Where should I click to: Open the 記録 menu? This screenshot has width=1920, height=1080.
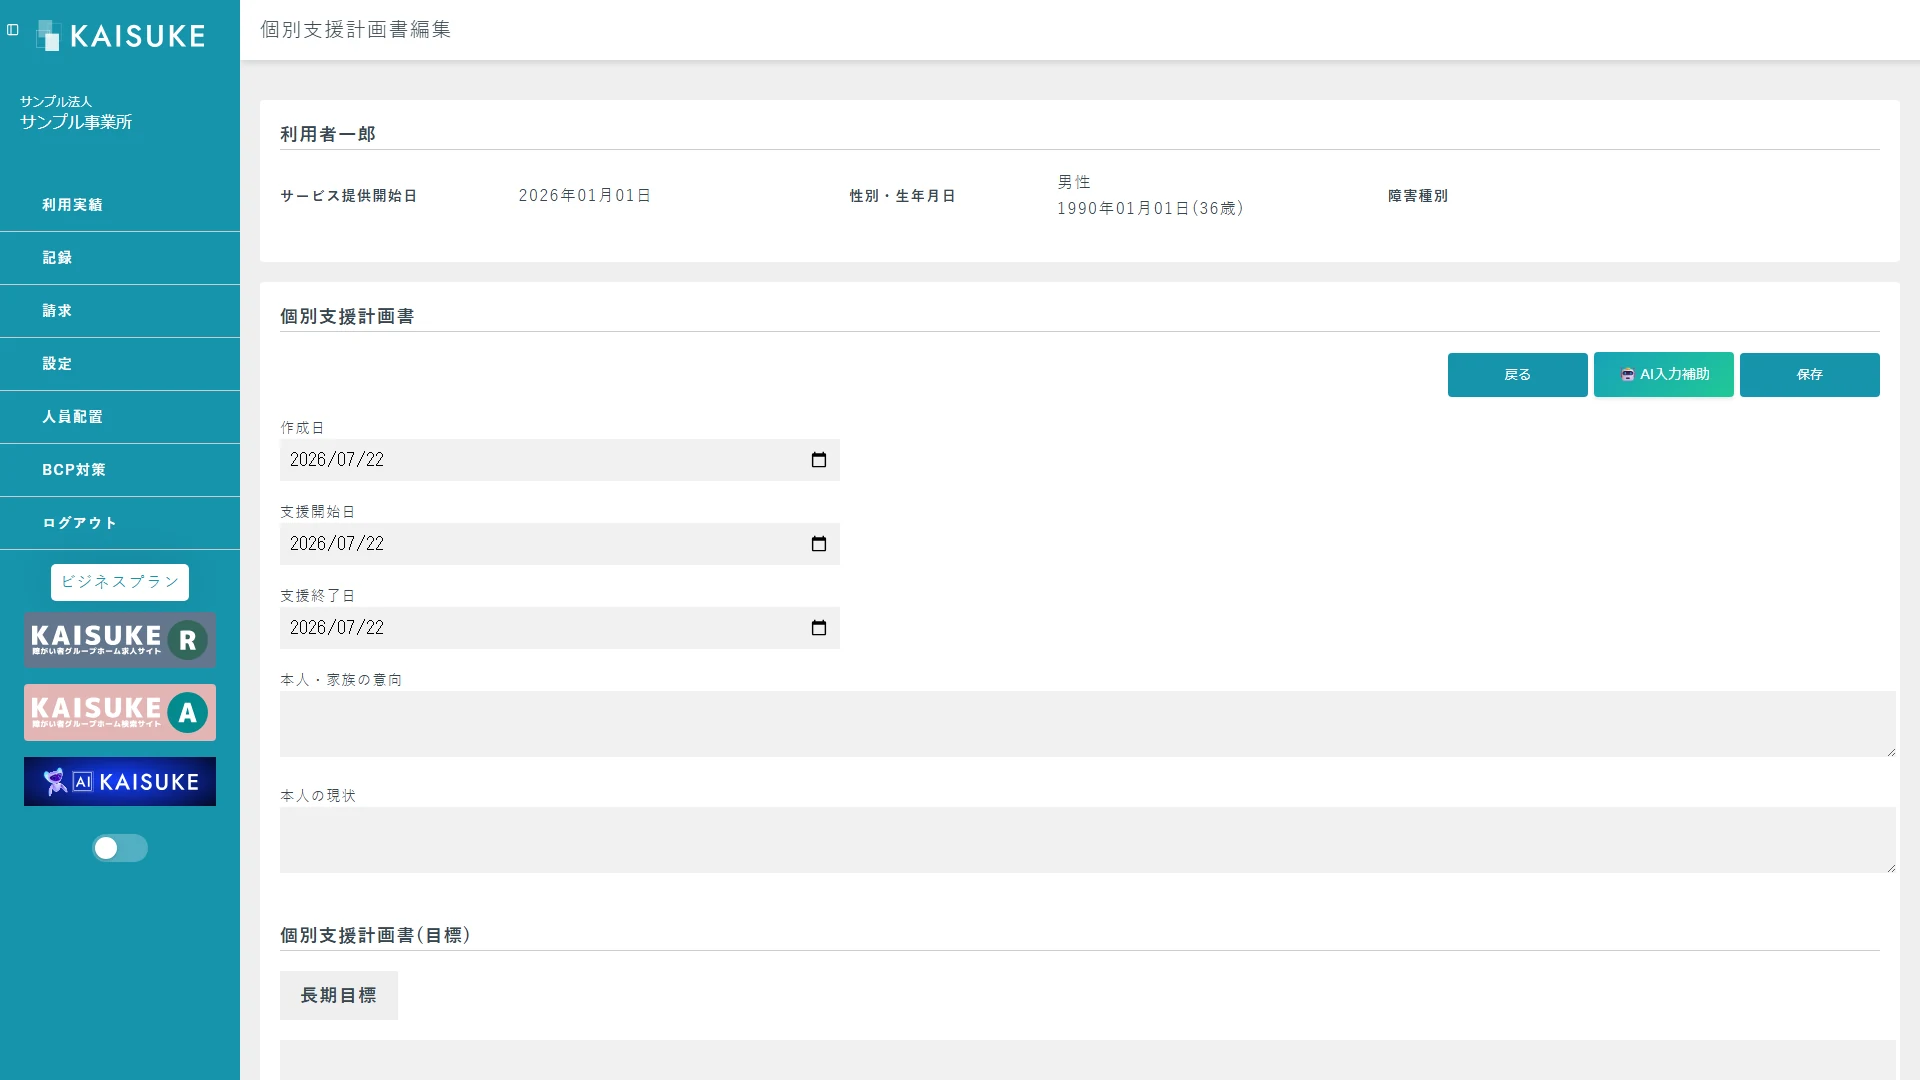point(120,258)
